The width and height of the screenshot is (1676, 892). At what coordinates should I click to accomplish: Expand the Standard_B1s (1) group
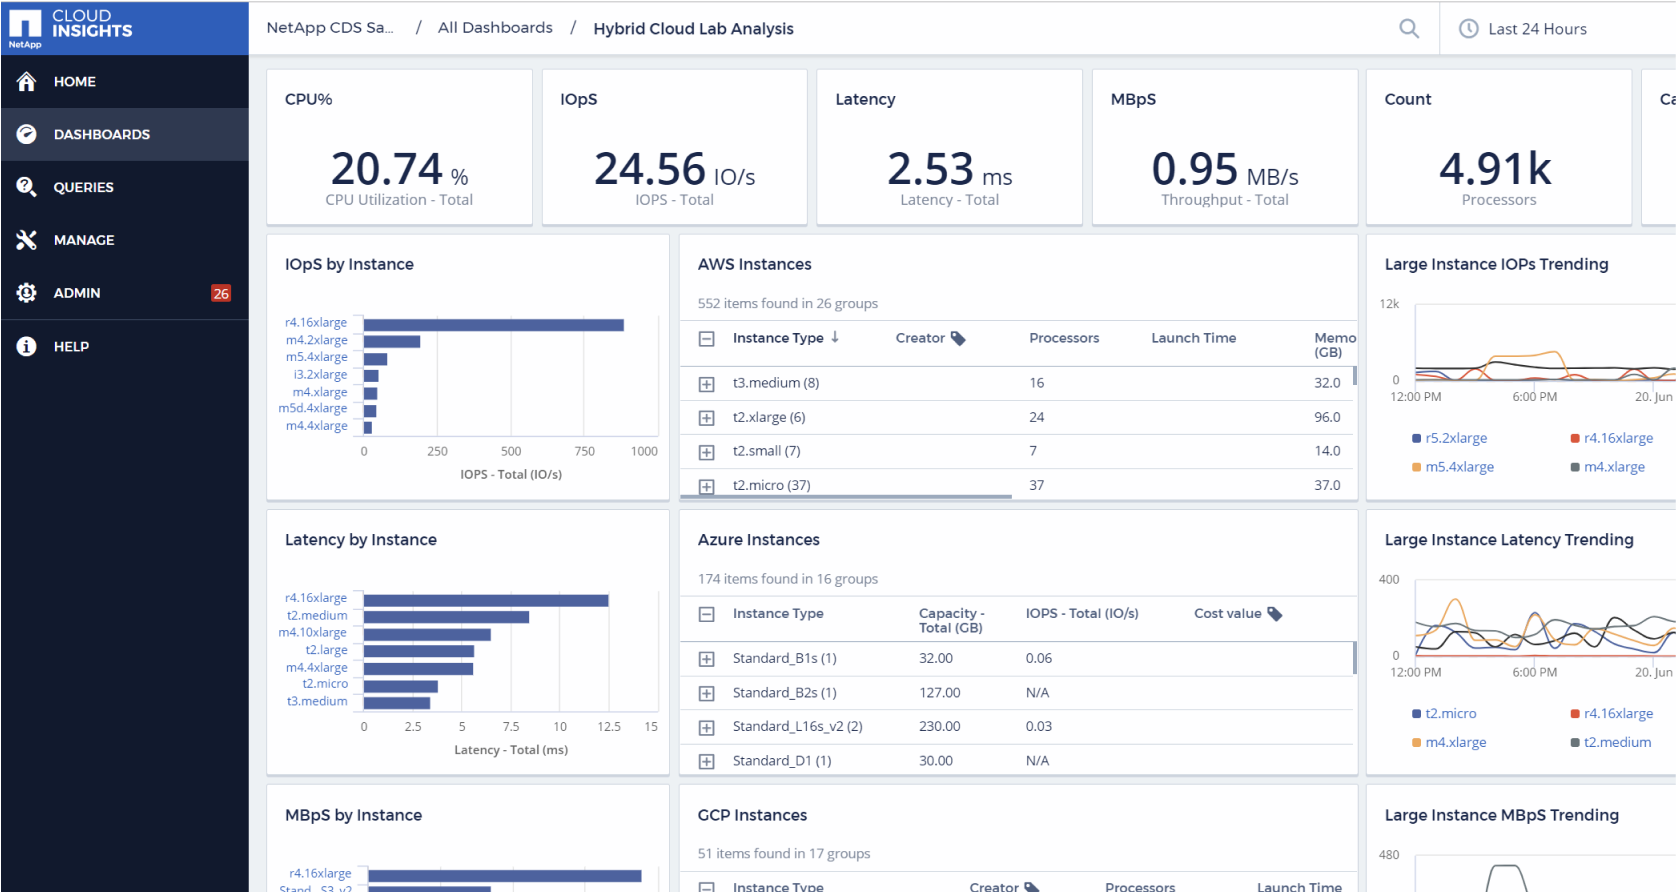[707, 659]
